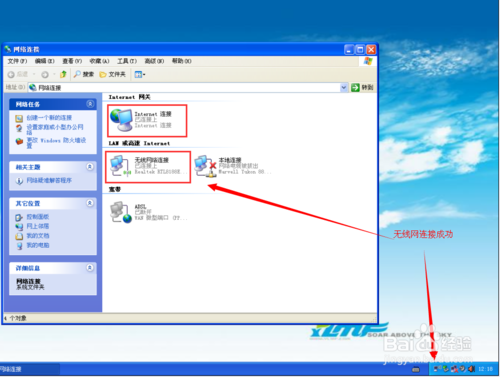Open the 文件(F) menu
The width and height of the screenshot is (500, 377).
point(17,61)
